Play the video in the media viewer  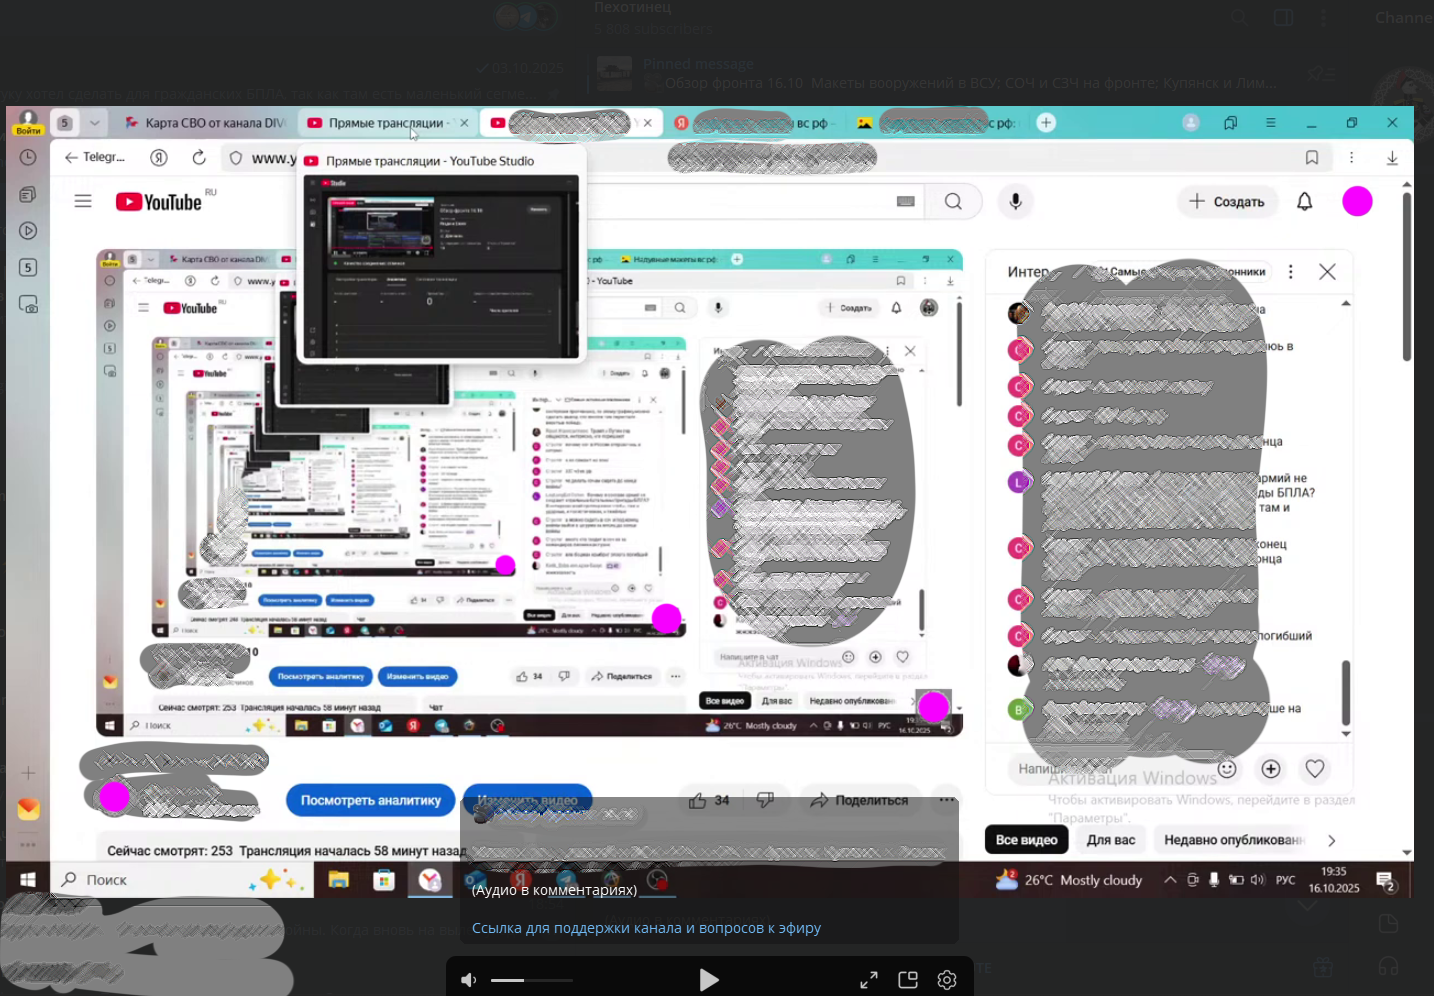[x=709, y=980]
